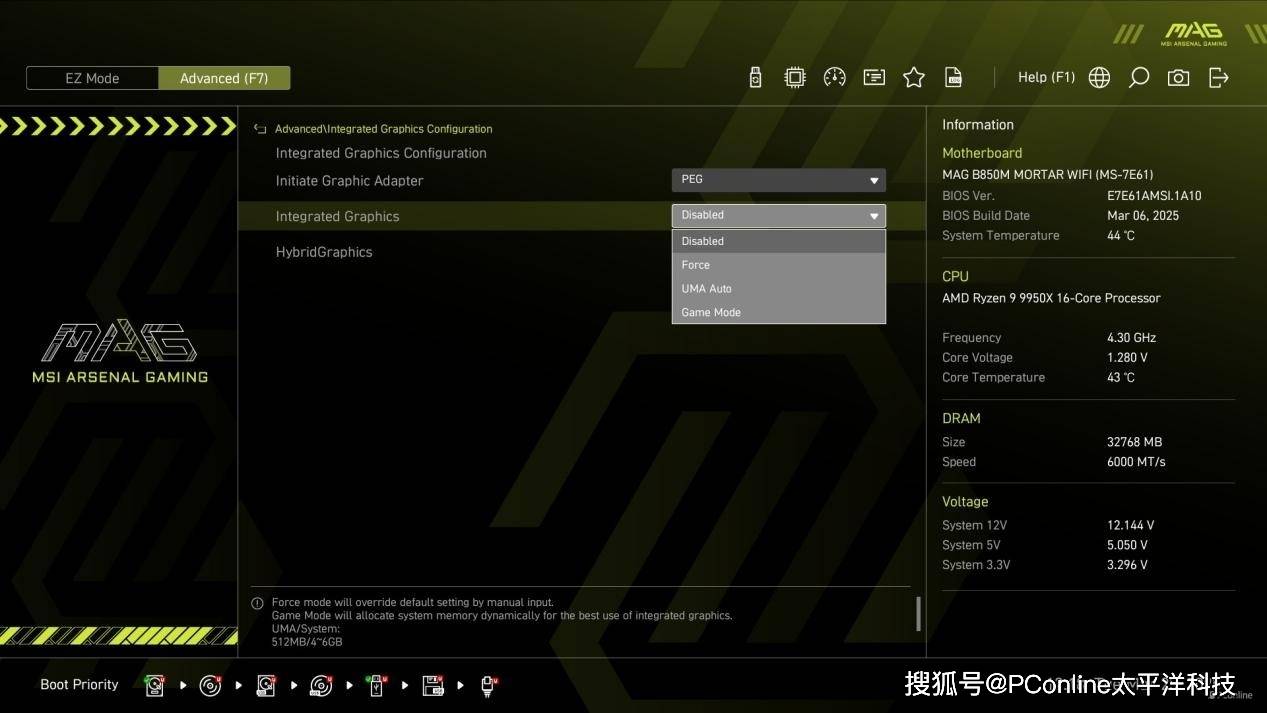The image size is (1267, 713).
Task: Click the Boot Priority label
Action: tap(79, 685)
